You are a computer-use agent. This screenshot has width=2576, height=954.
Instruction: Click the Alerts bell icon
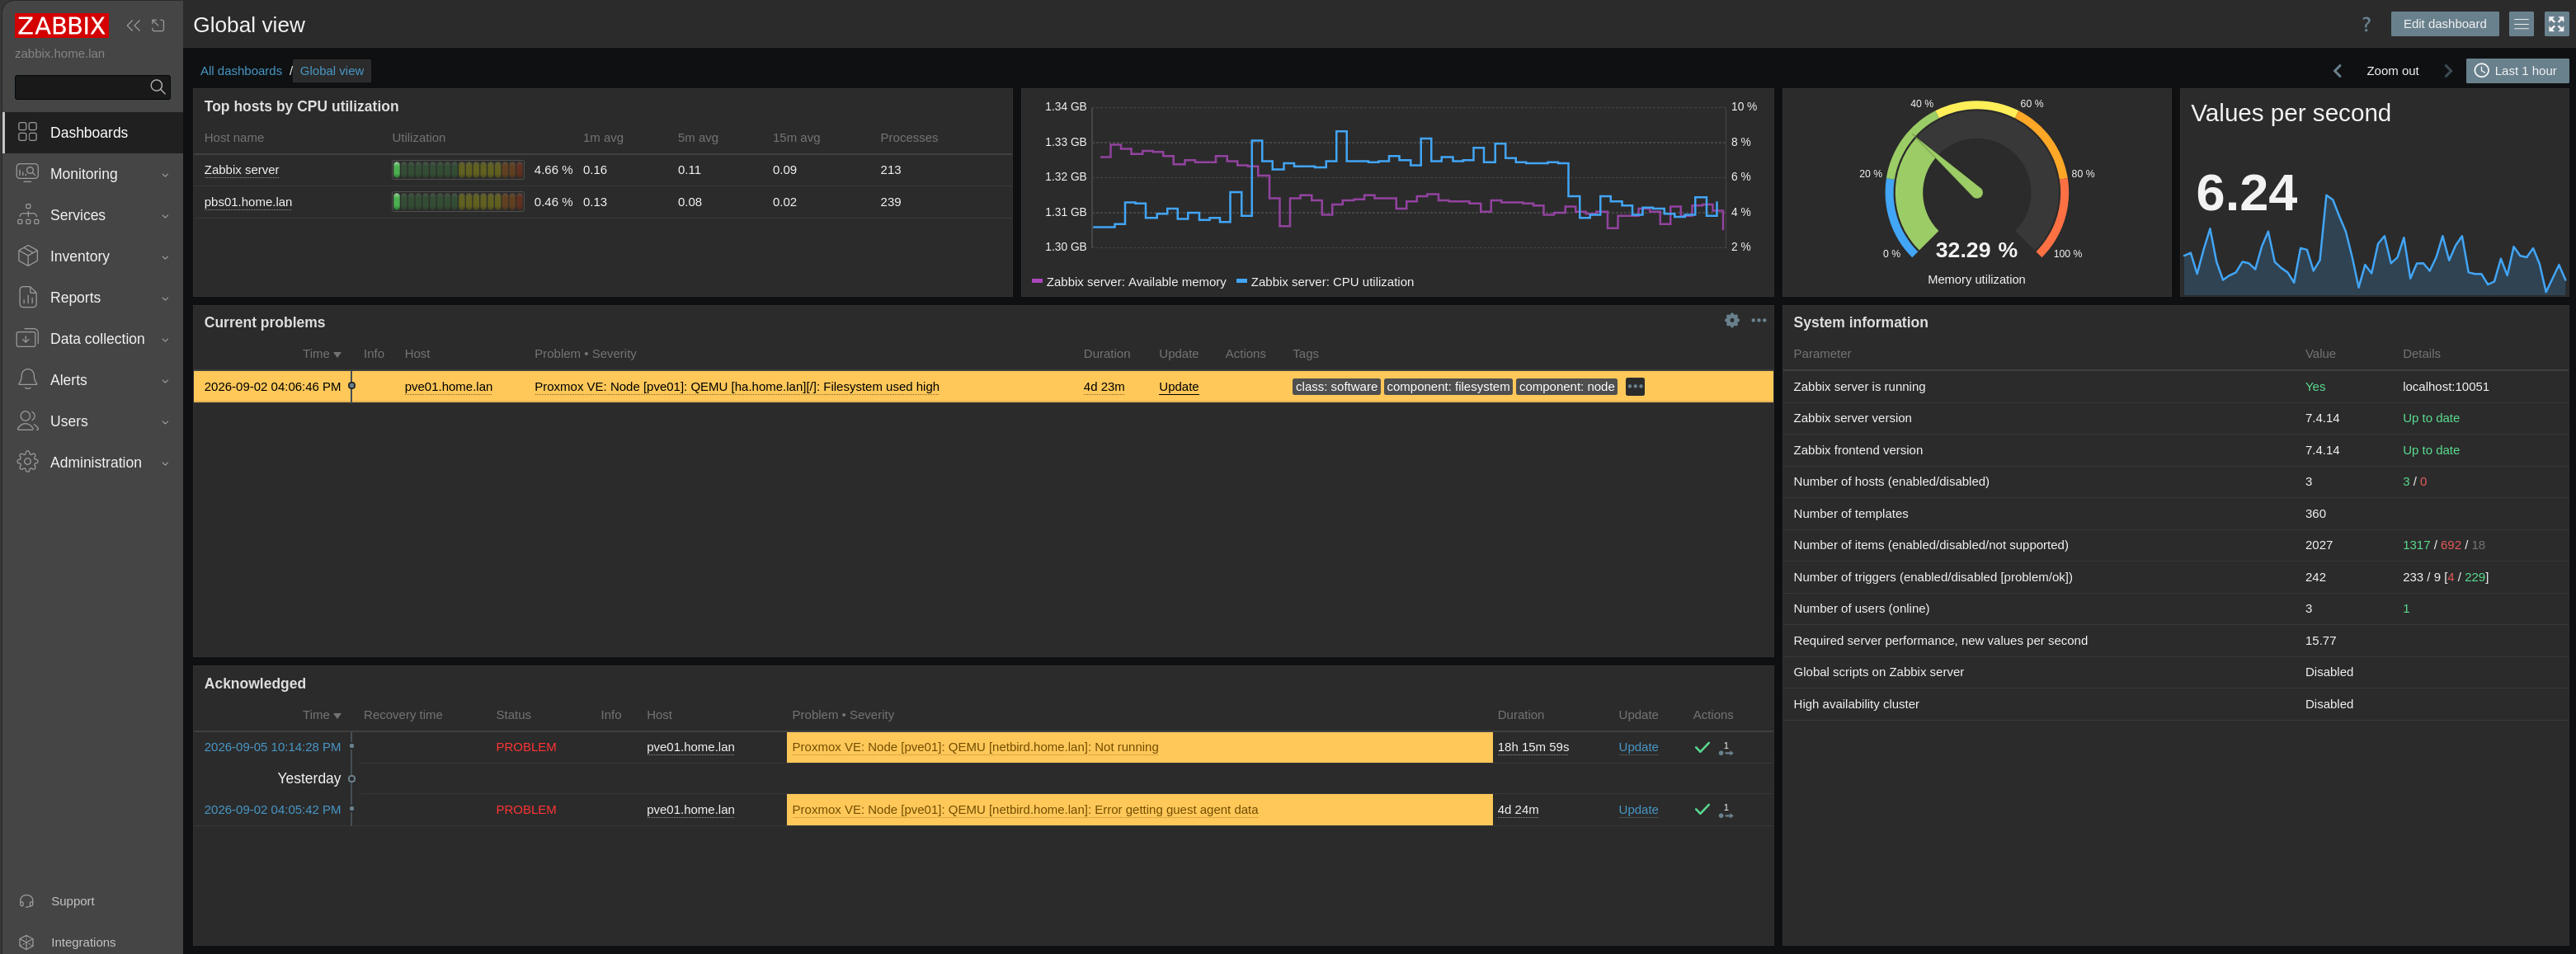[x=28, y=380]
